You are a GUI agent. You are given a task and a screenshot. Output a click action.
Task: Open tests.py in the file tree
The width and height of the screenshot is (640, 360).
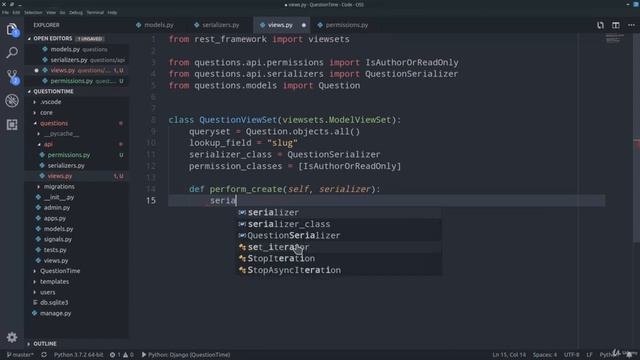click(55, 250)
